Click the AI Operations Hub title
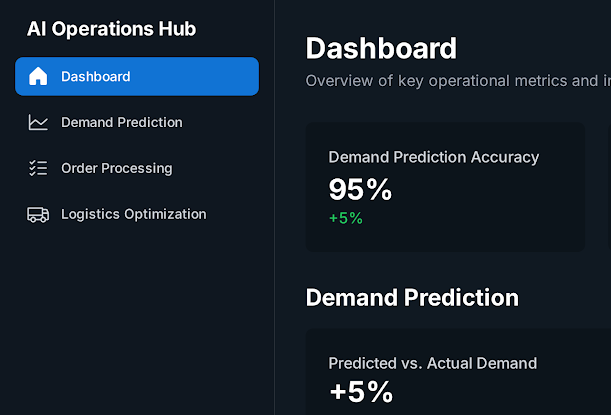The width and height of the screenshot is (611, 415). pos(111,28)
